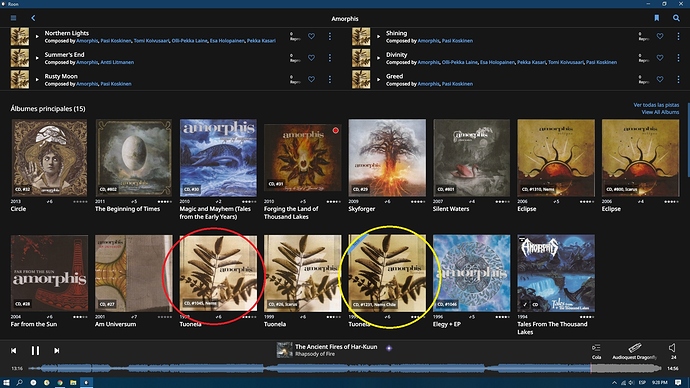Image resolution: width=690 pixels, height=388 pixels.
Task: Open the volume speaker control
Action: point(672,348)
